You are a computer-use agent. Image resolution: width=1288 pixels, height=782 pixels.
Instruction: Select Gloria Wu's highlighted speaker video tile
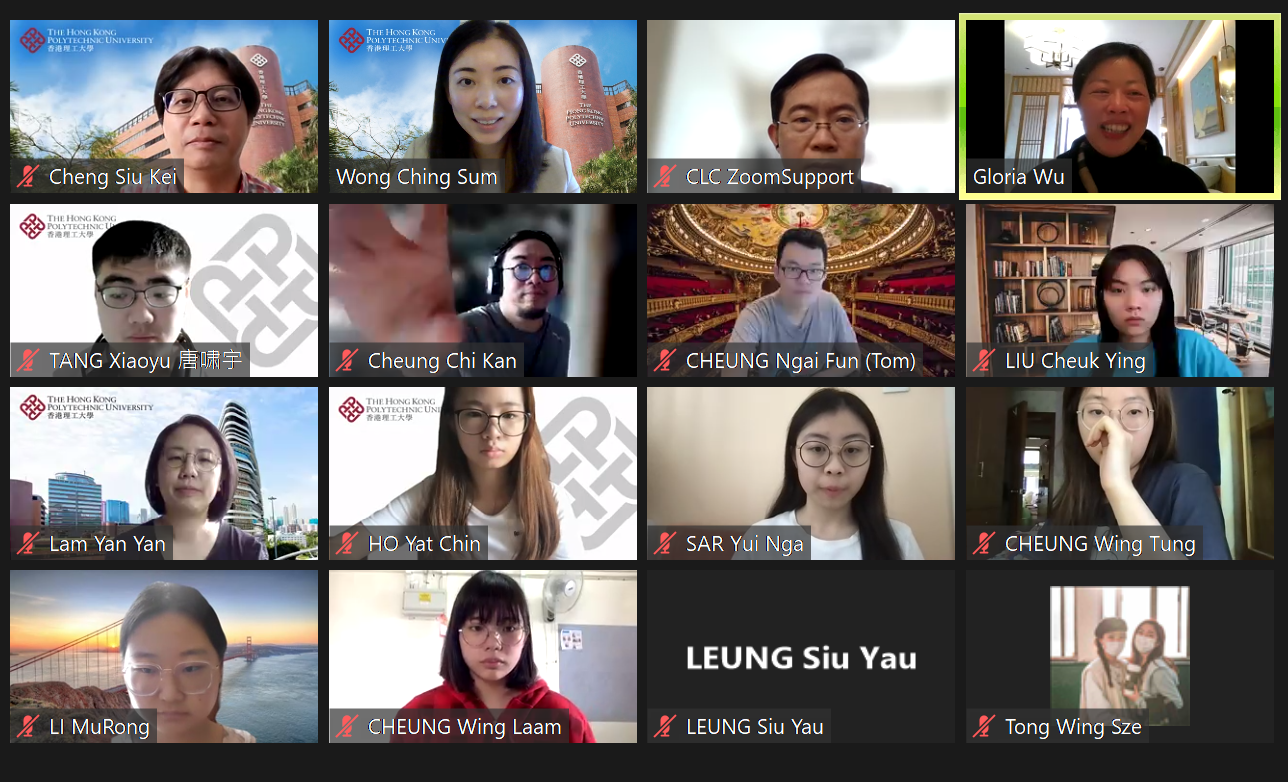pos(1120,106)
